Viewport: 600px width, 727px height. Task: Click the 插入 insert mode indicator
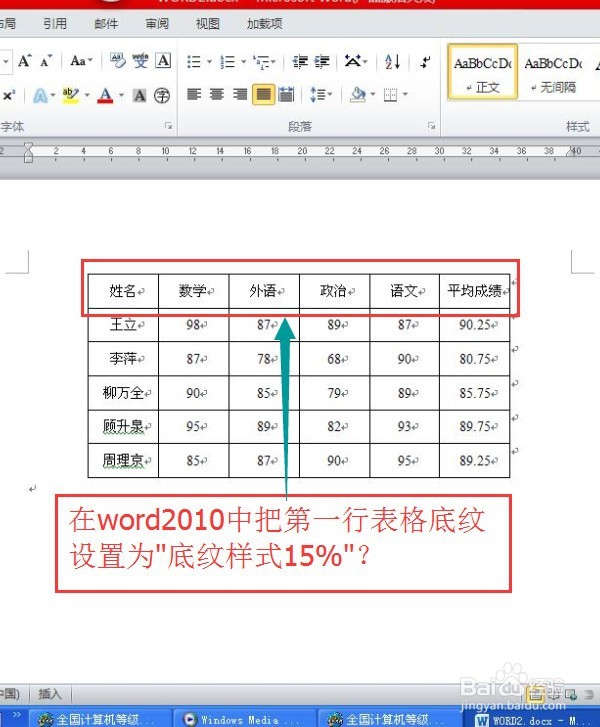(50, 694)
